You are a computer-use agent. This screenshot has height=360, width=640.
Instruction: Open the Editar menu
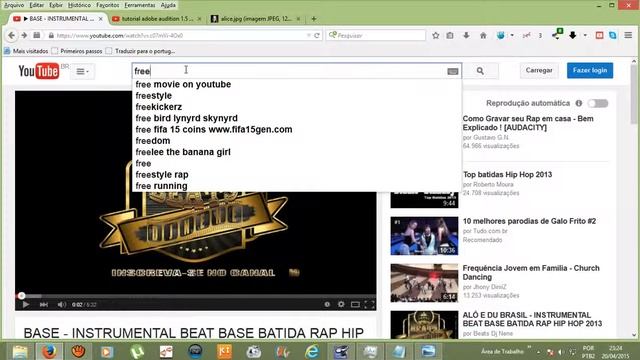[x=37, y=5]
